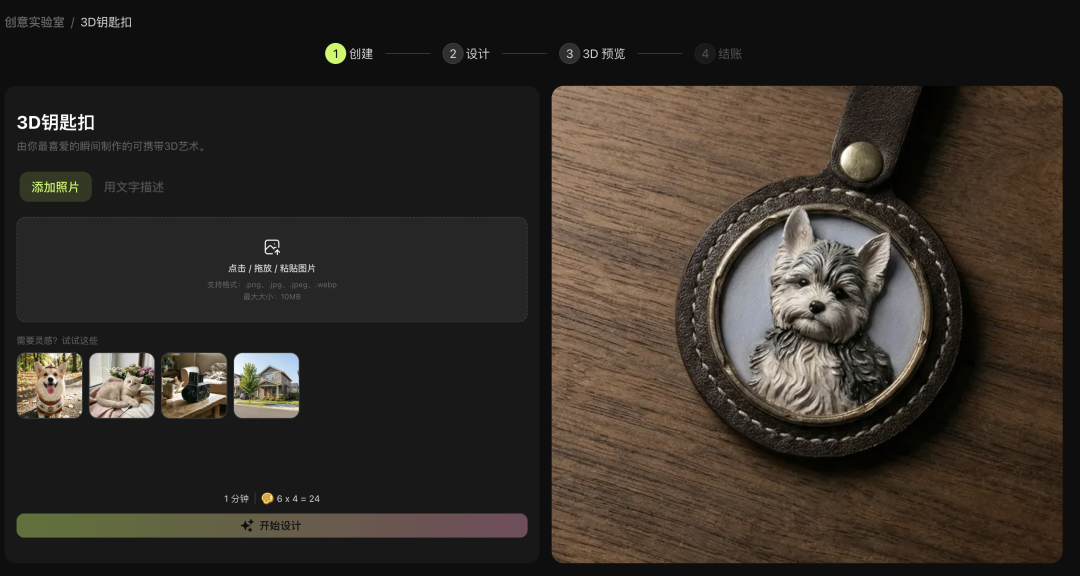This screenshot has height=576, width=1080.
Task: Switch to the 添加照片 tab
Action: (55, 187)
